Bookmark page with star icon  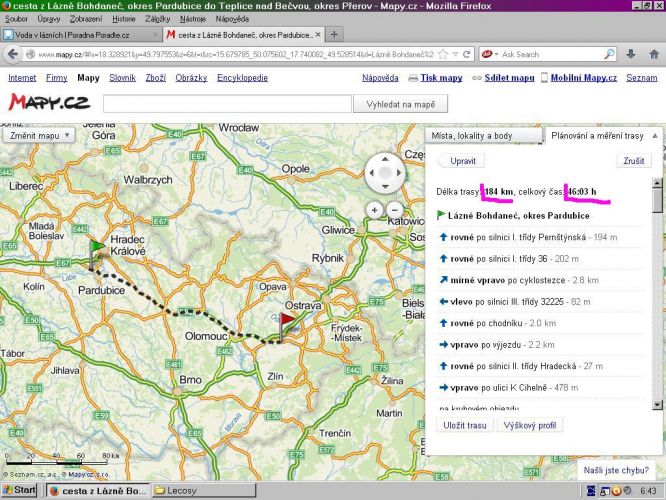pyautogui.click(x=443, y=54)
